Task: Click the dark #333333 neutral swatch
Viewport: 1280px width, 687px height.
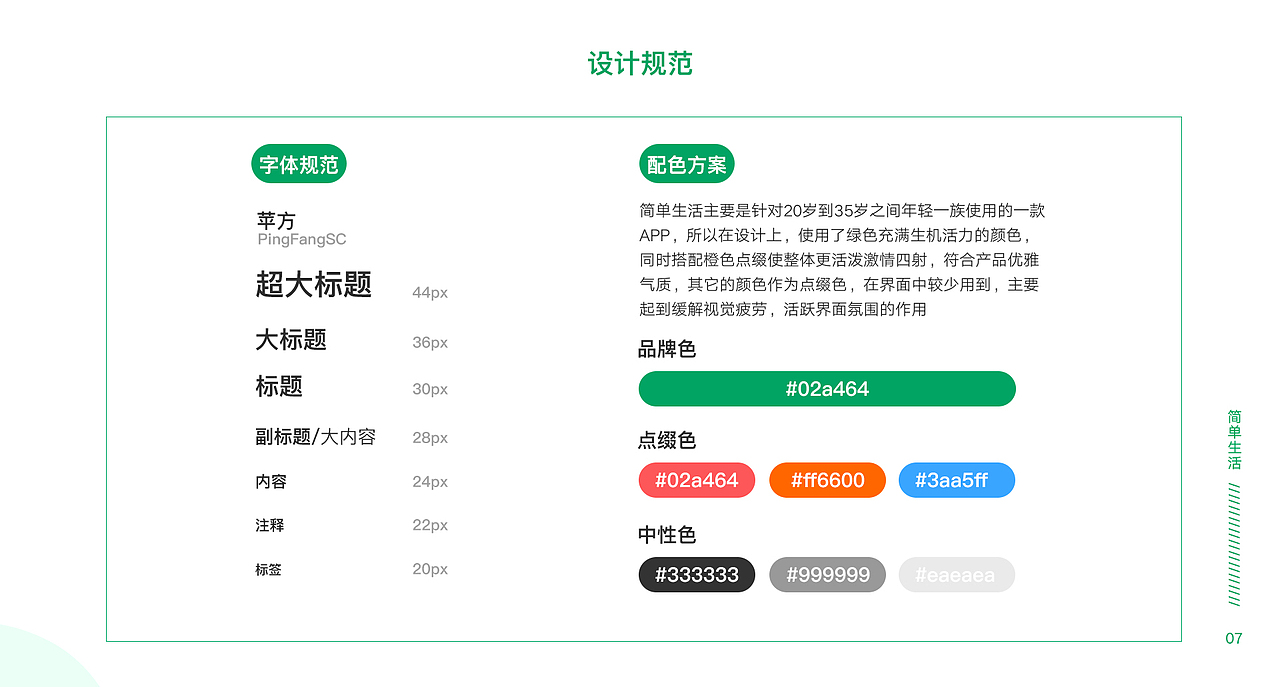Action: click(696, 574)
